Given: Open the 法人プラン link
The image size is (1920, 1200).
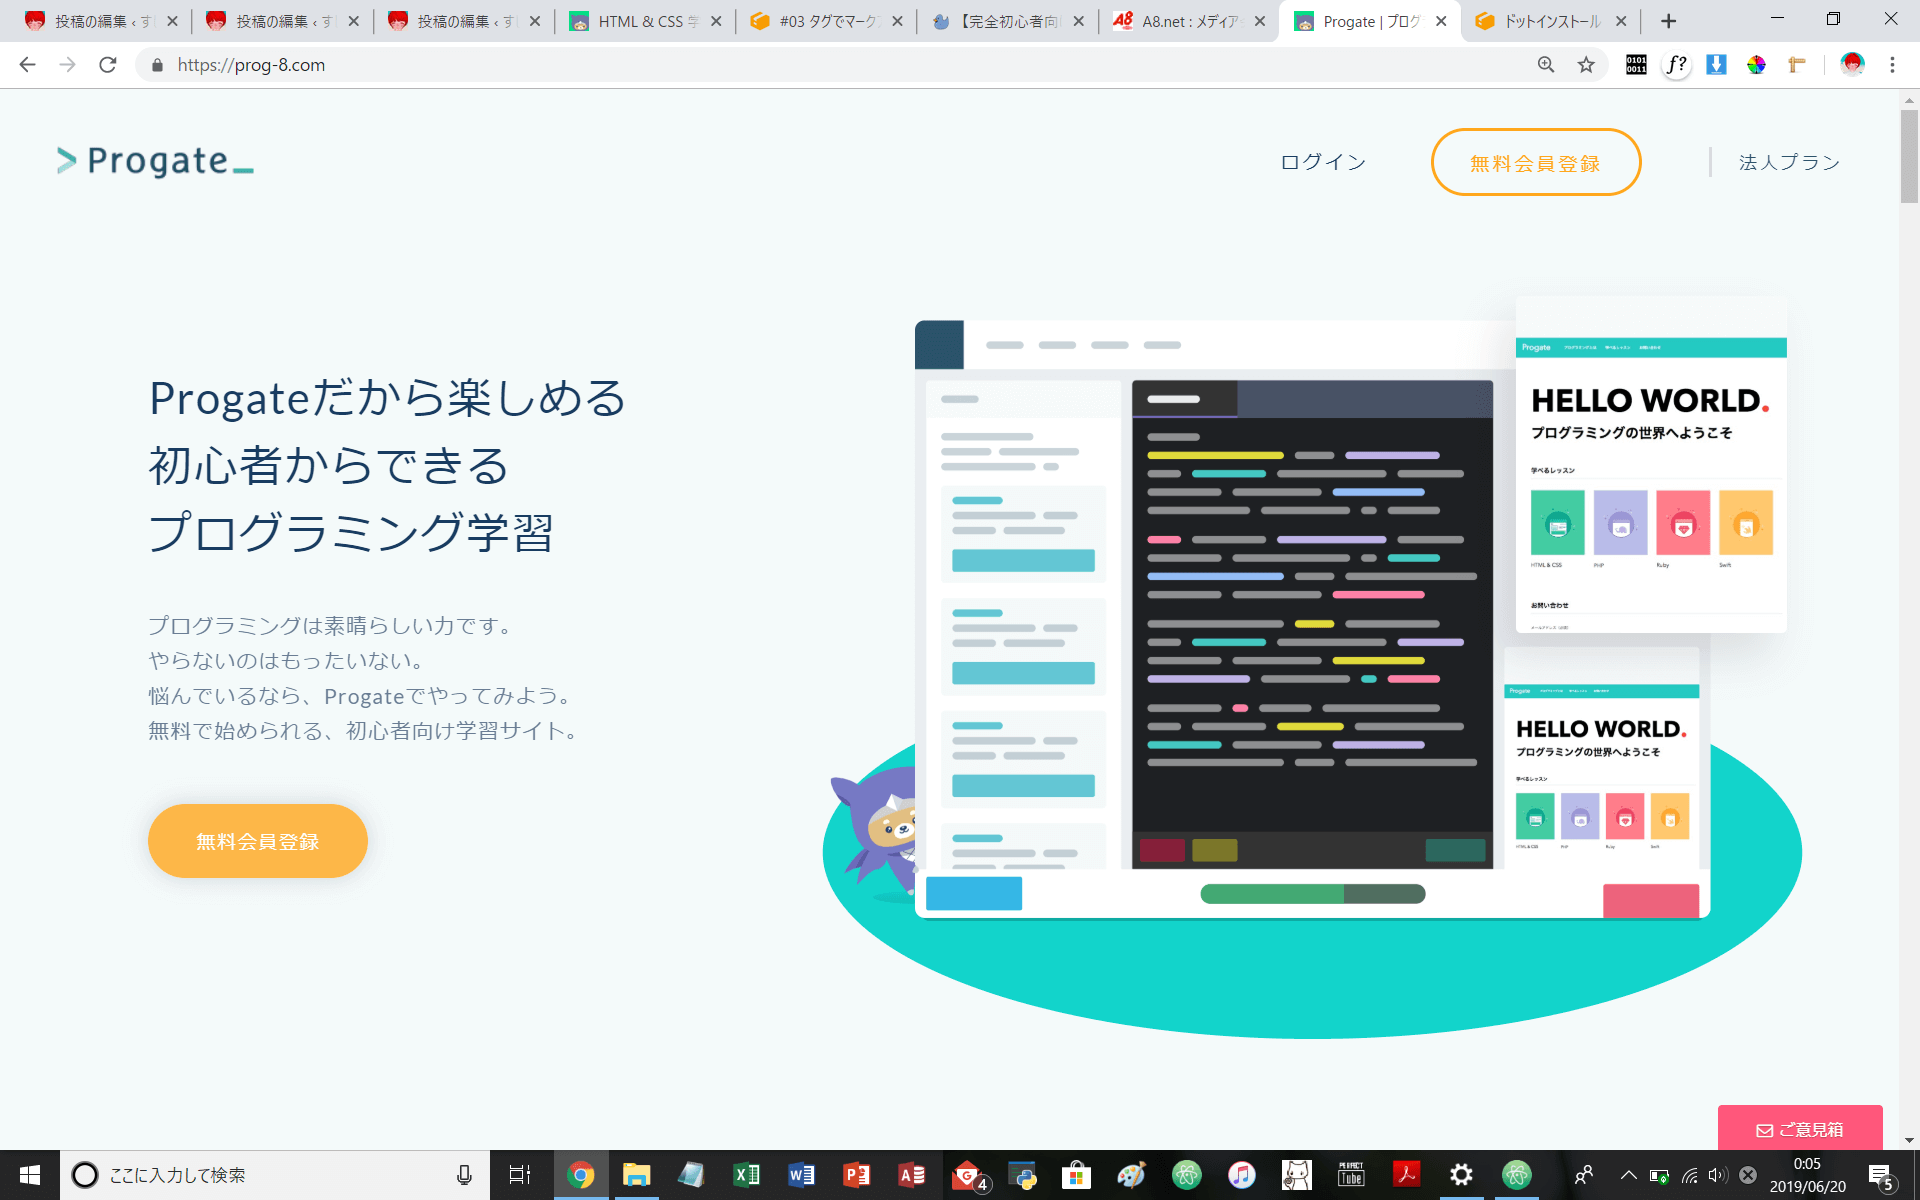Looking at the screenshot, I should tap(1789, 162).
